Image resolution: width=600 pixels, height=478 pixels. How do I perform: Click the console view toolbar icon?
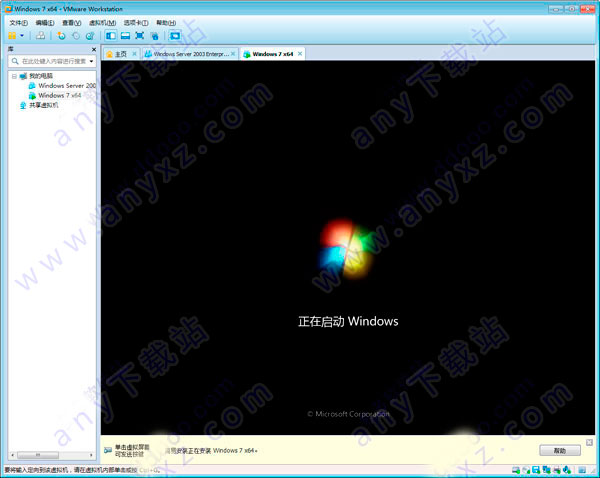coord(175,36)
